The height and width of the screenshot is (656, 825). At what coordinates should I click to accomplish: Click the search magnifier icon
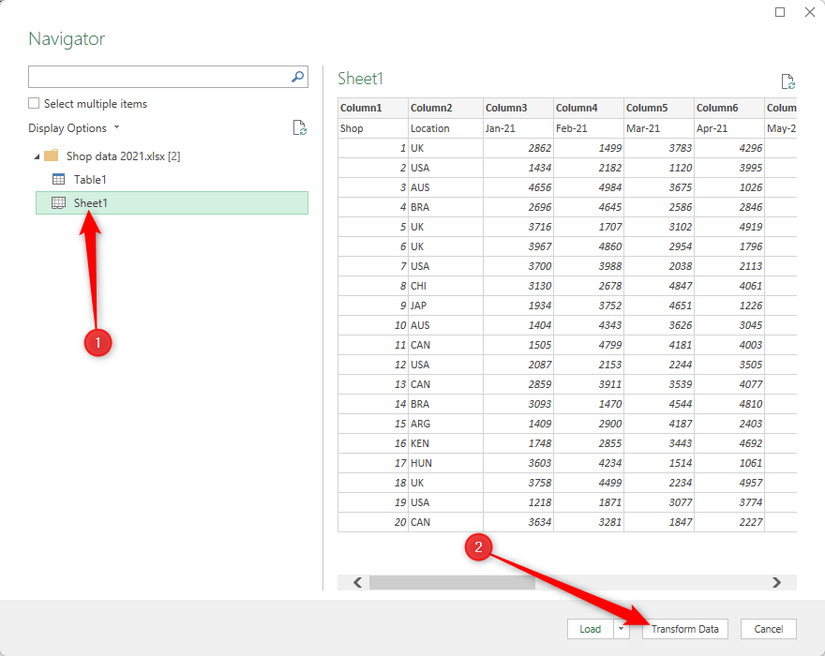pyautogui.click(x=296, y=76)
